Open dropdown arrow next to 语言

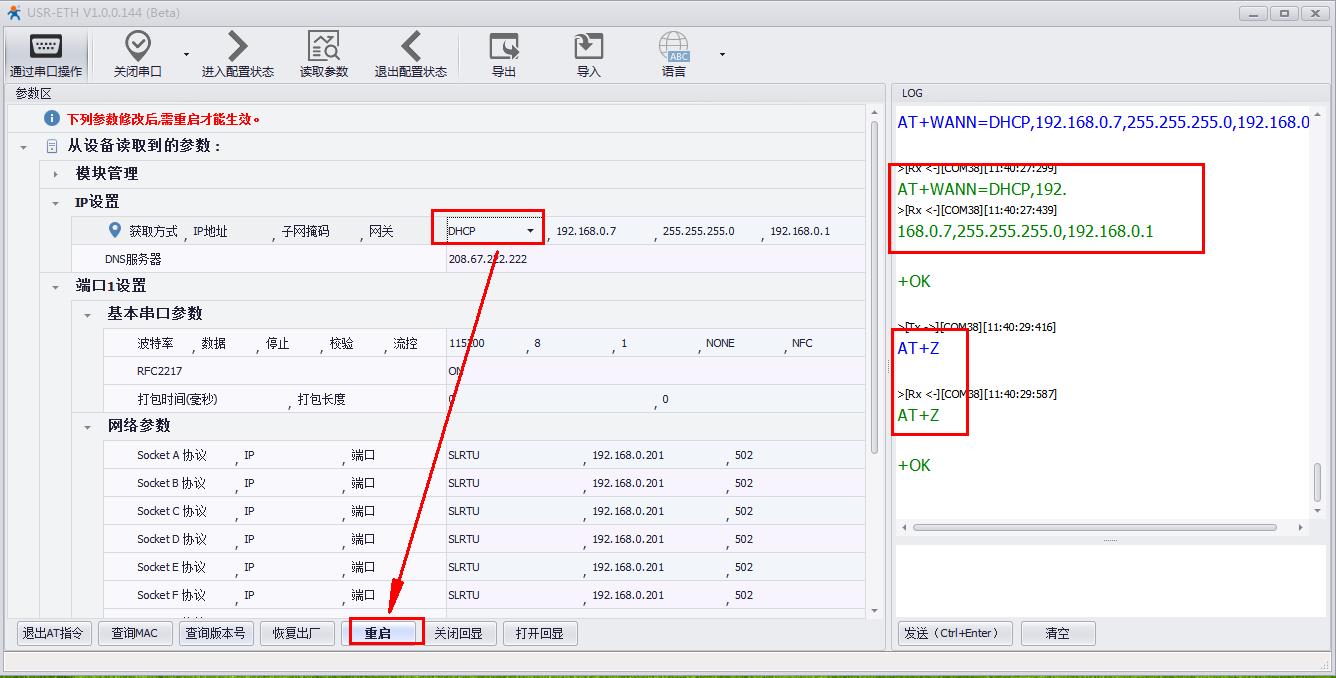tap(722, 55)
